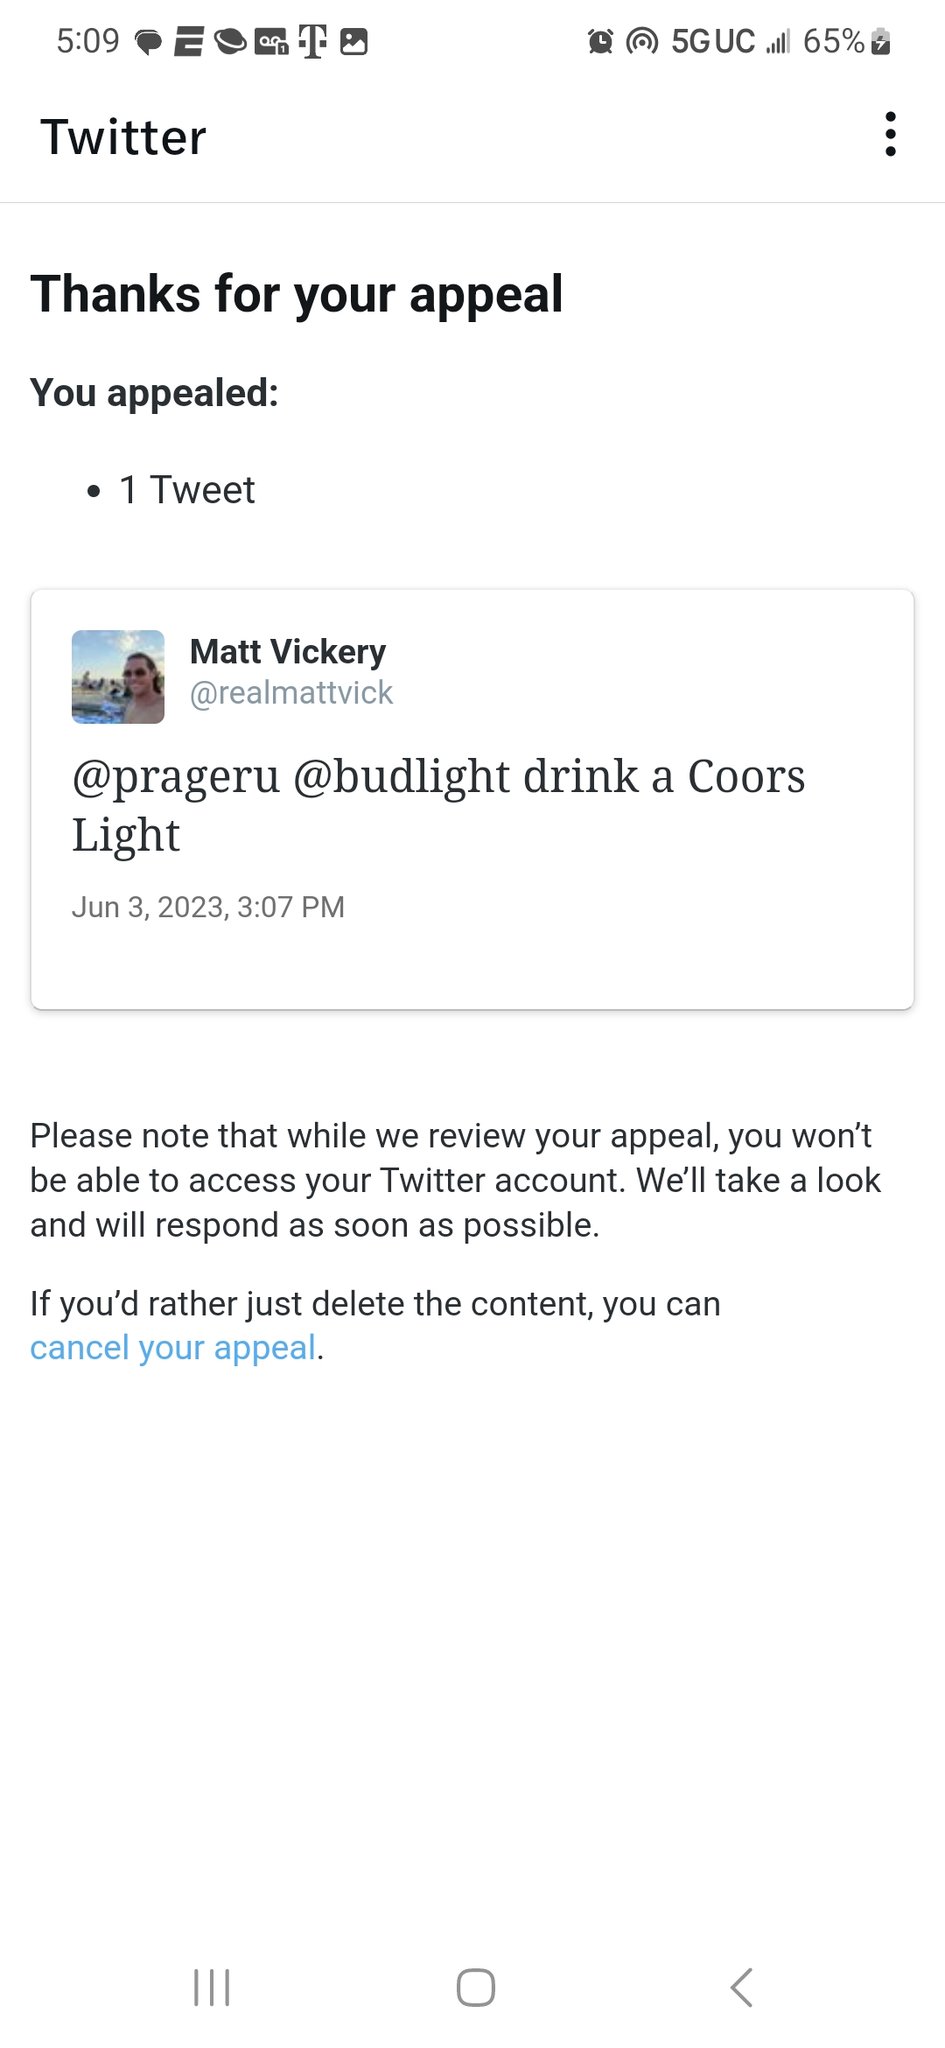
Task: Tap the gallery image notification icon
Action: coord(354,42)
